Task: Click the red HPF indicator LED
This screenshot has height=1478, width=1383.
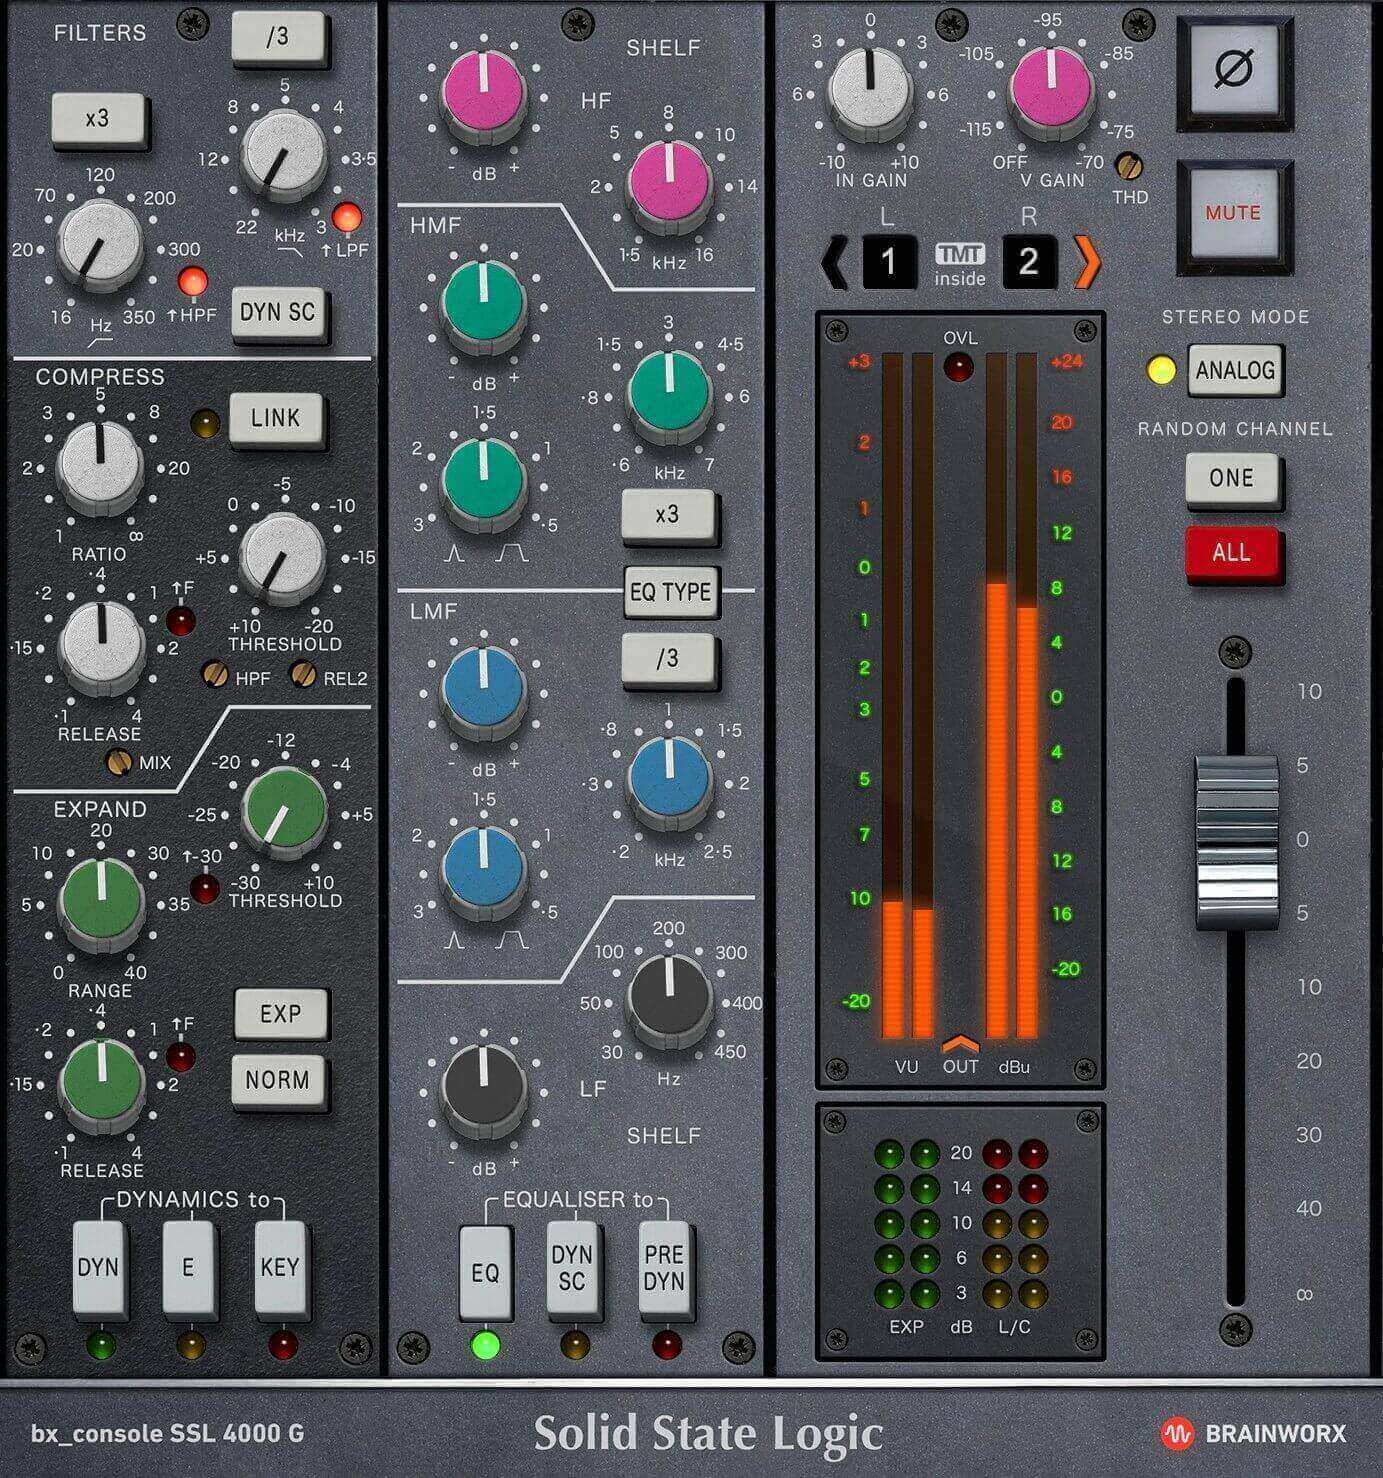Action: 192,281
